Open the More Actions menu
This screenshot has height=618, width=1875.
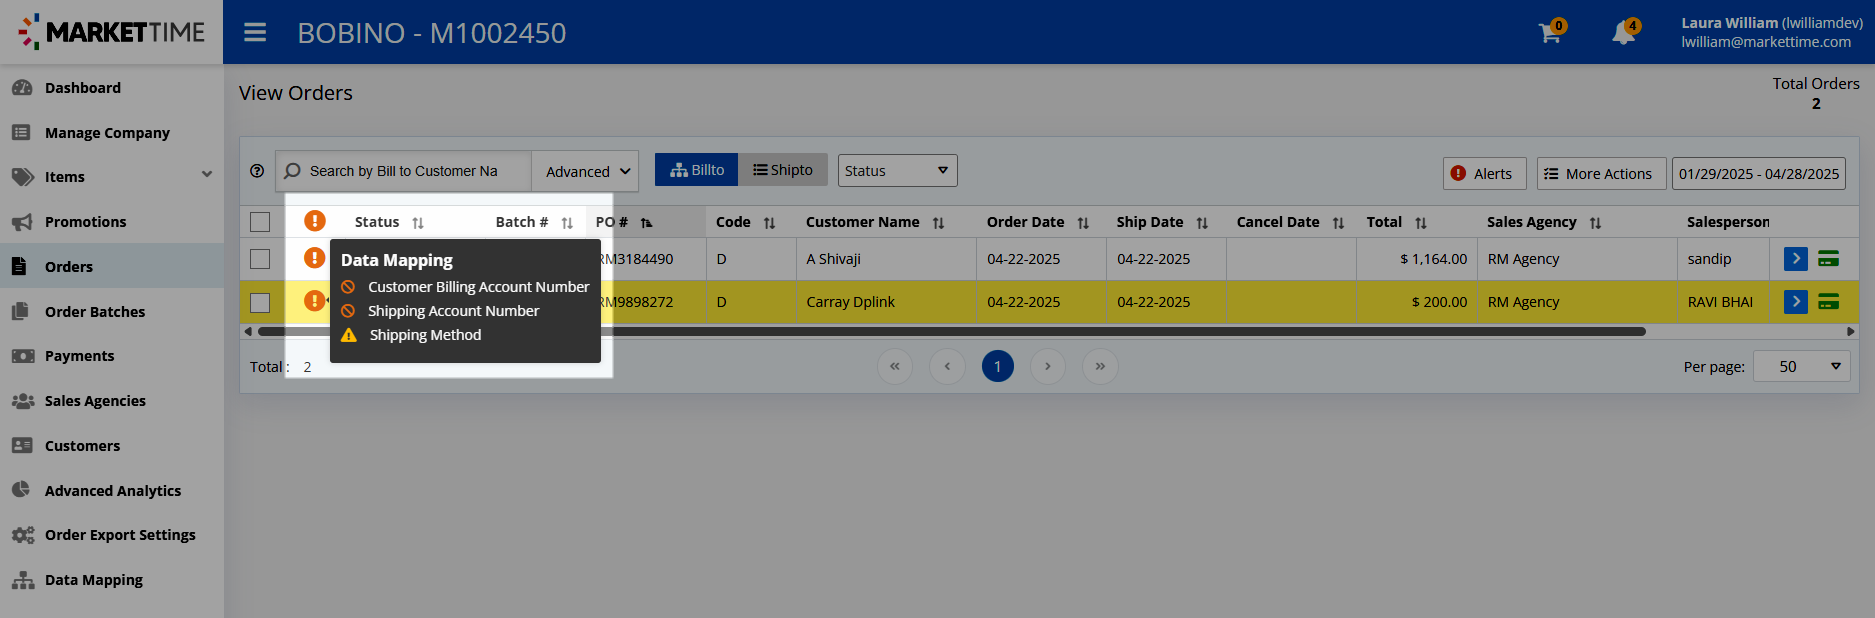(x=1601, y=173)
